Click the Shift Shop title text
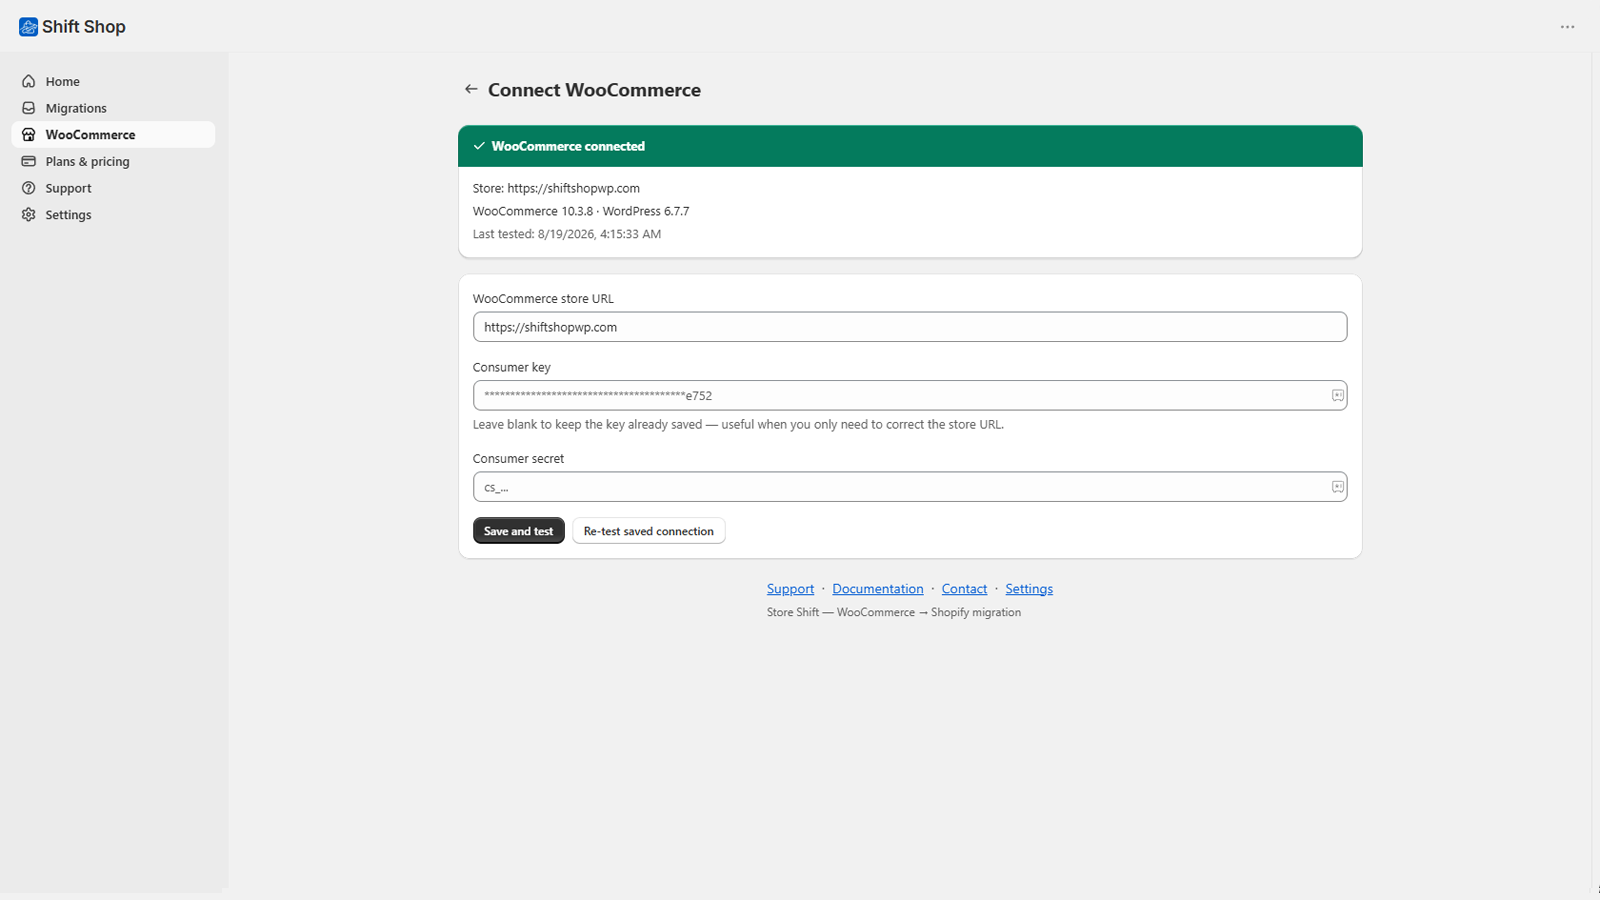The image size is (1600, 900). (84, 27)
